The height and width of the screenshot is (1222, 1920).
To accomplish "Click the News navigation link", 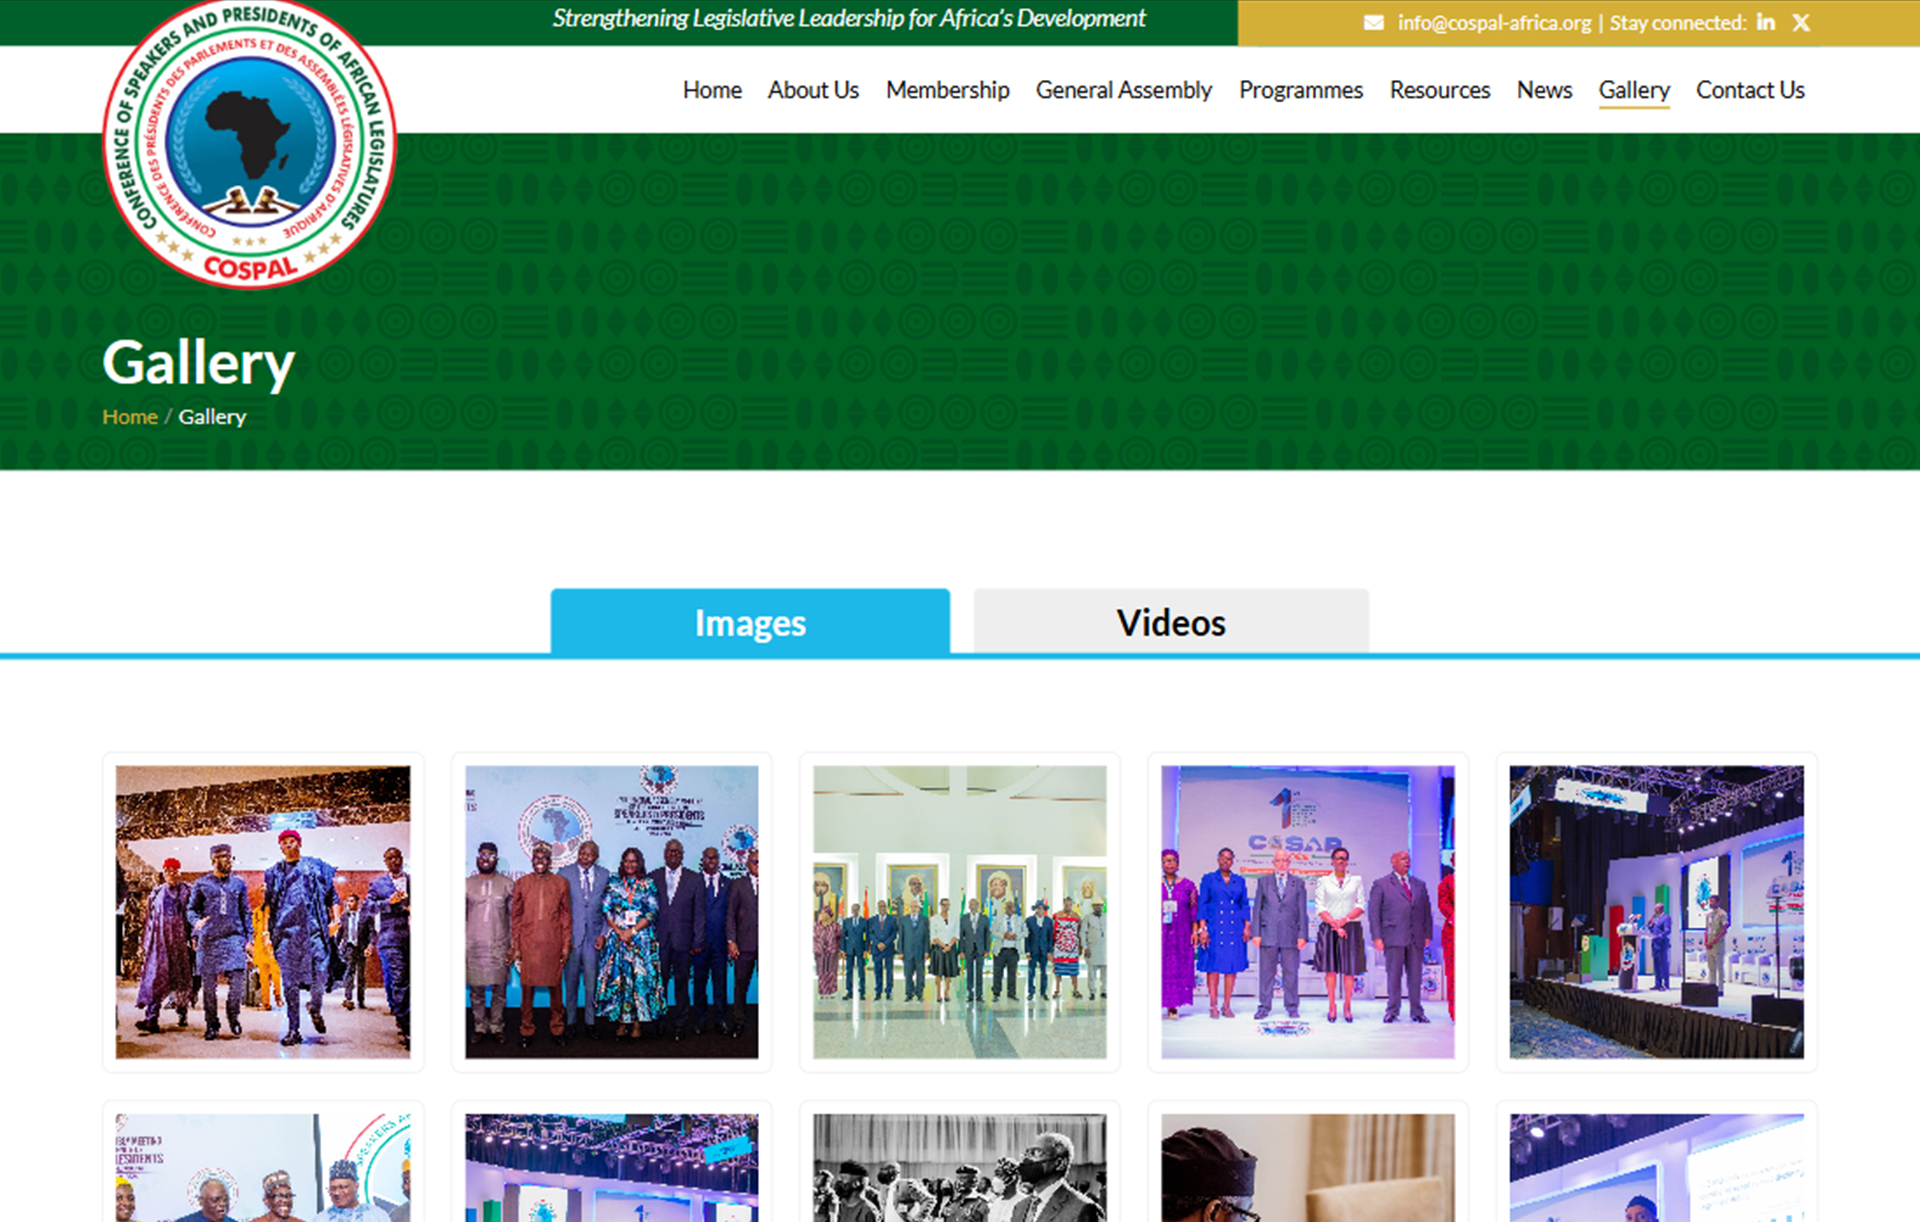I will tap(1544, 90).
